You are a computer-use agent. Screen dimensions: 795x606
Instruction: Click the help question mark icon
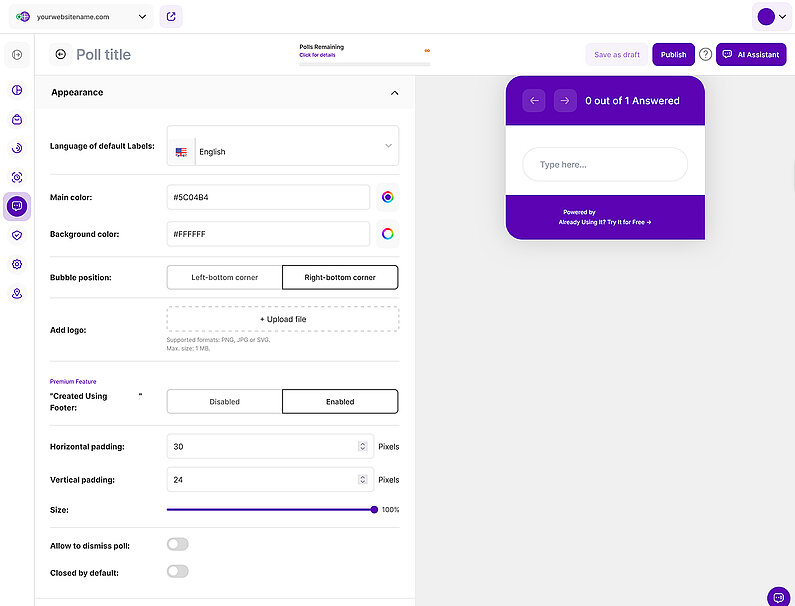[705, 54]
